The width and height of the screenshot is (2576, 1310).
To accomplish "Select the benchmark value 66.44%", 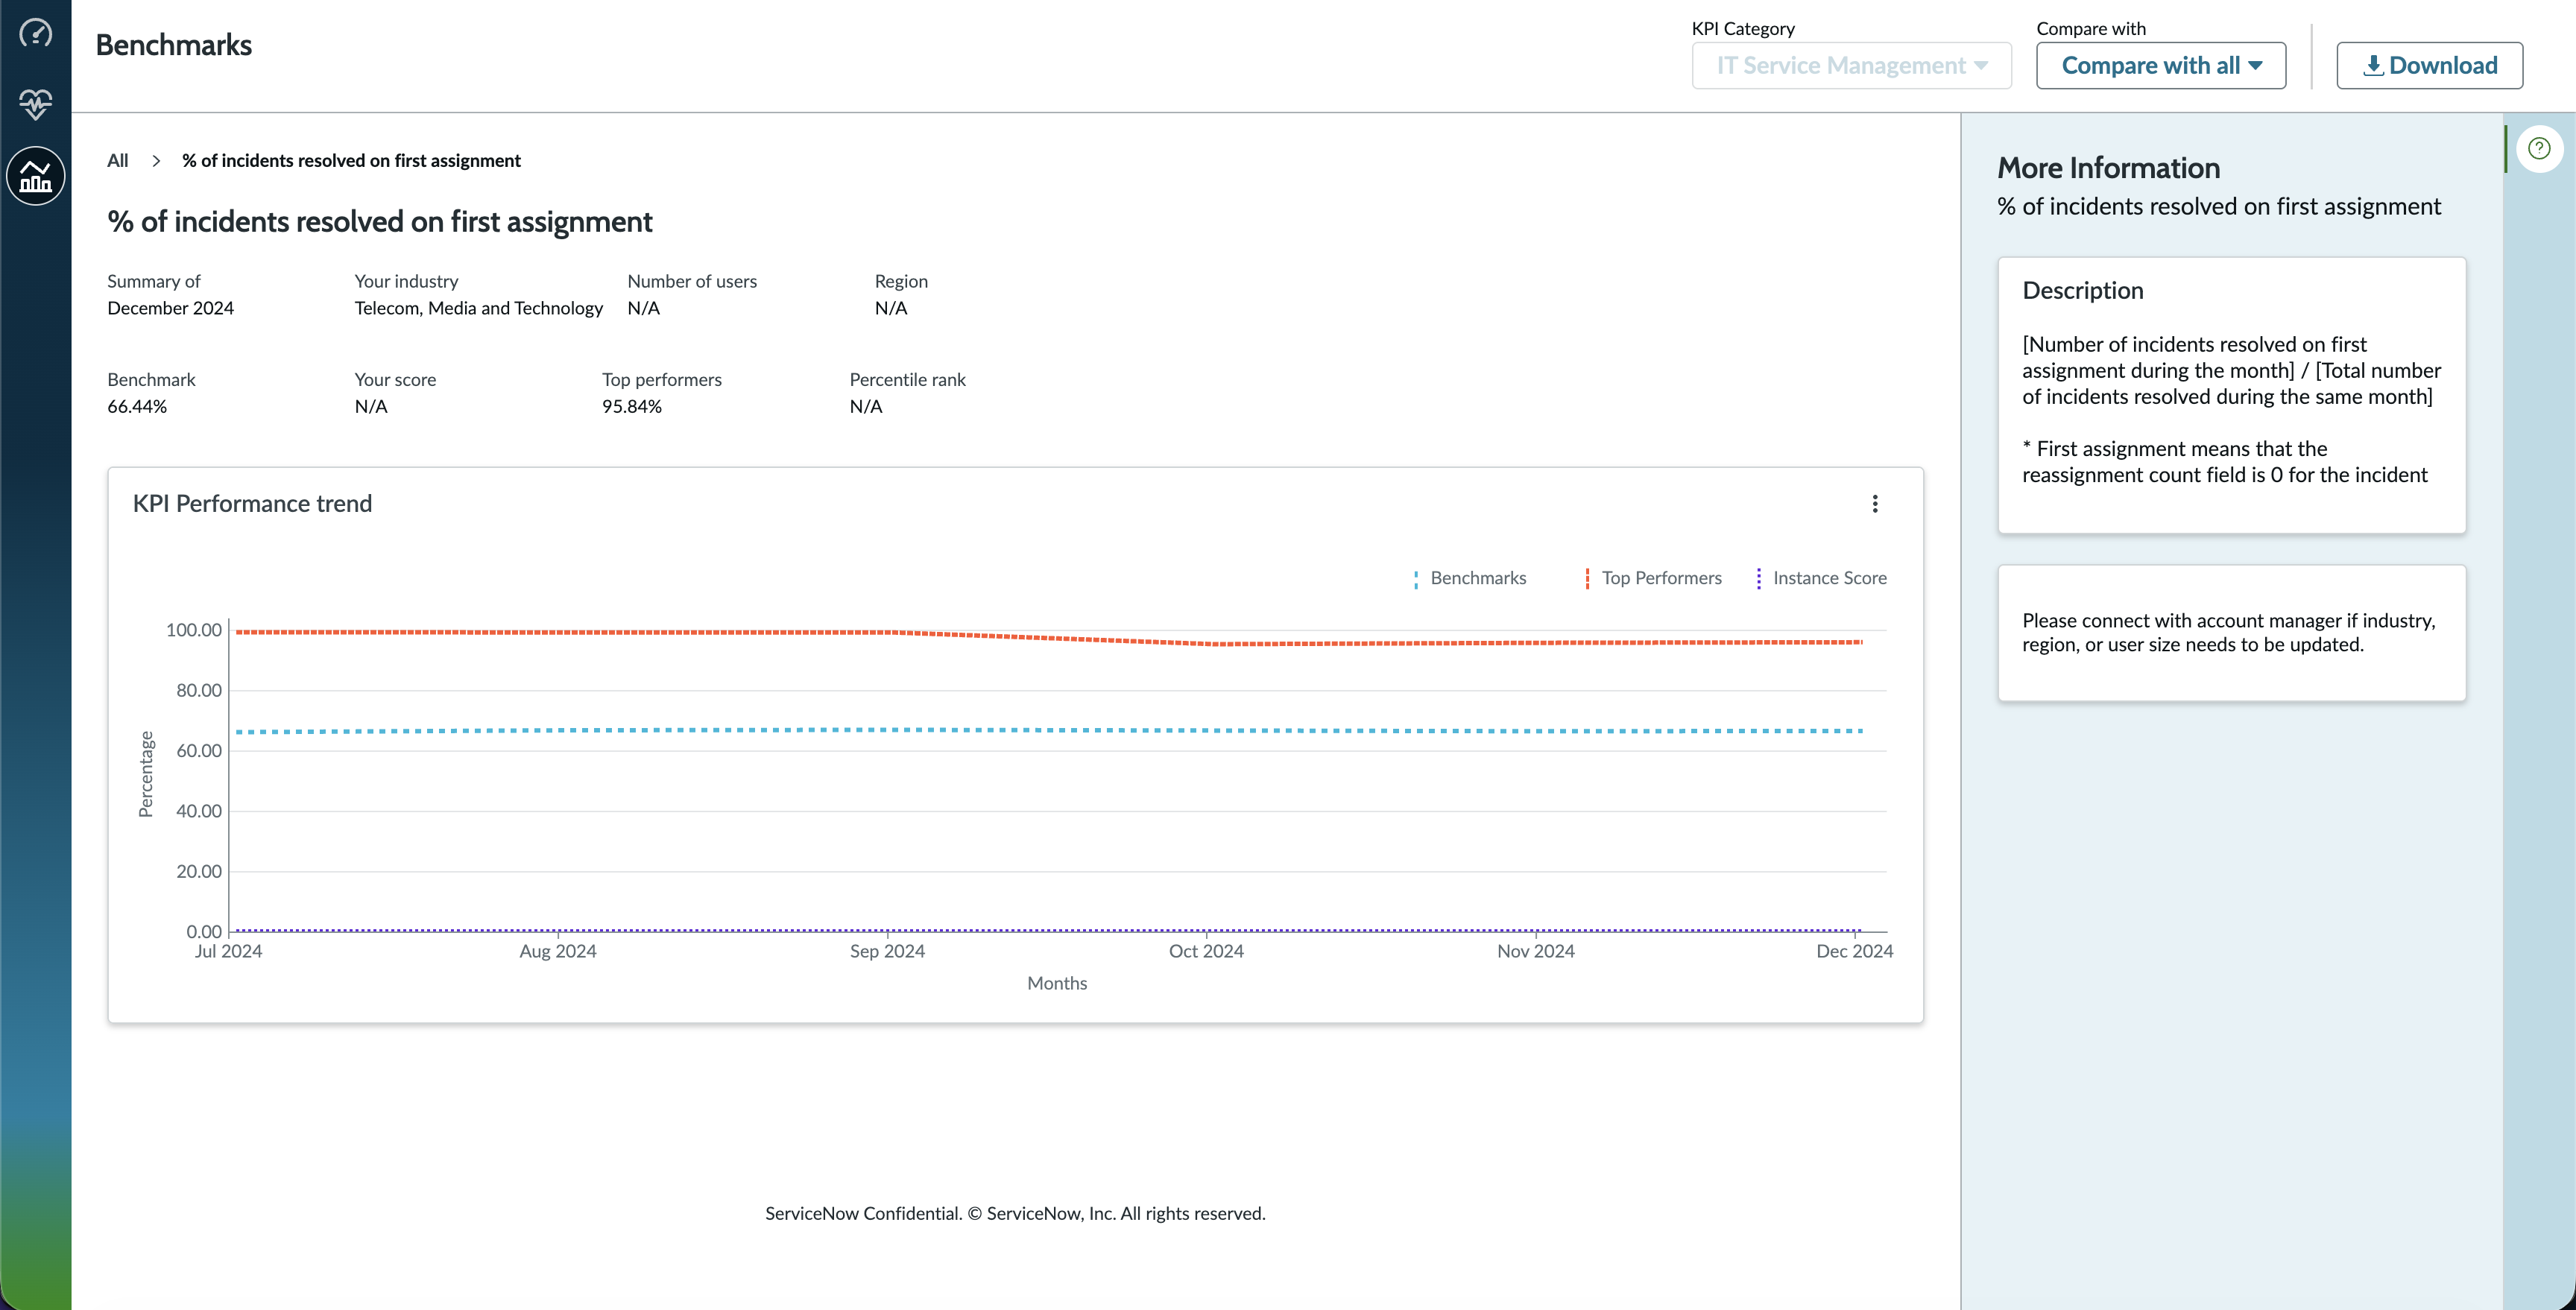I will click(x=137, y=406).
